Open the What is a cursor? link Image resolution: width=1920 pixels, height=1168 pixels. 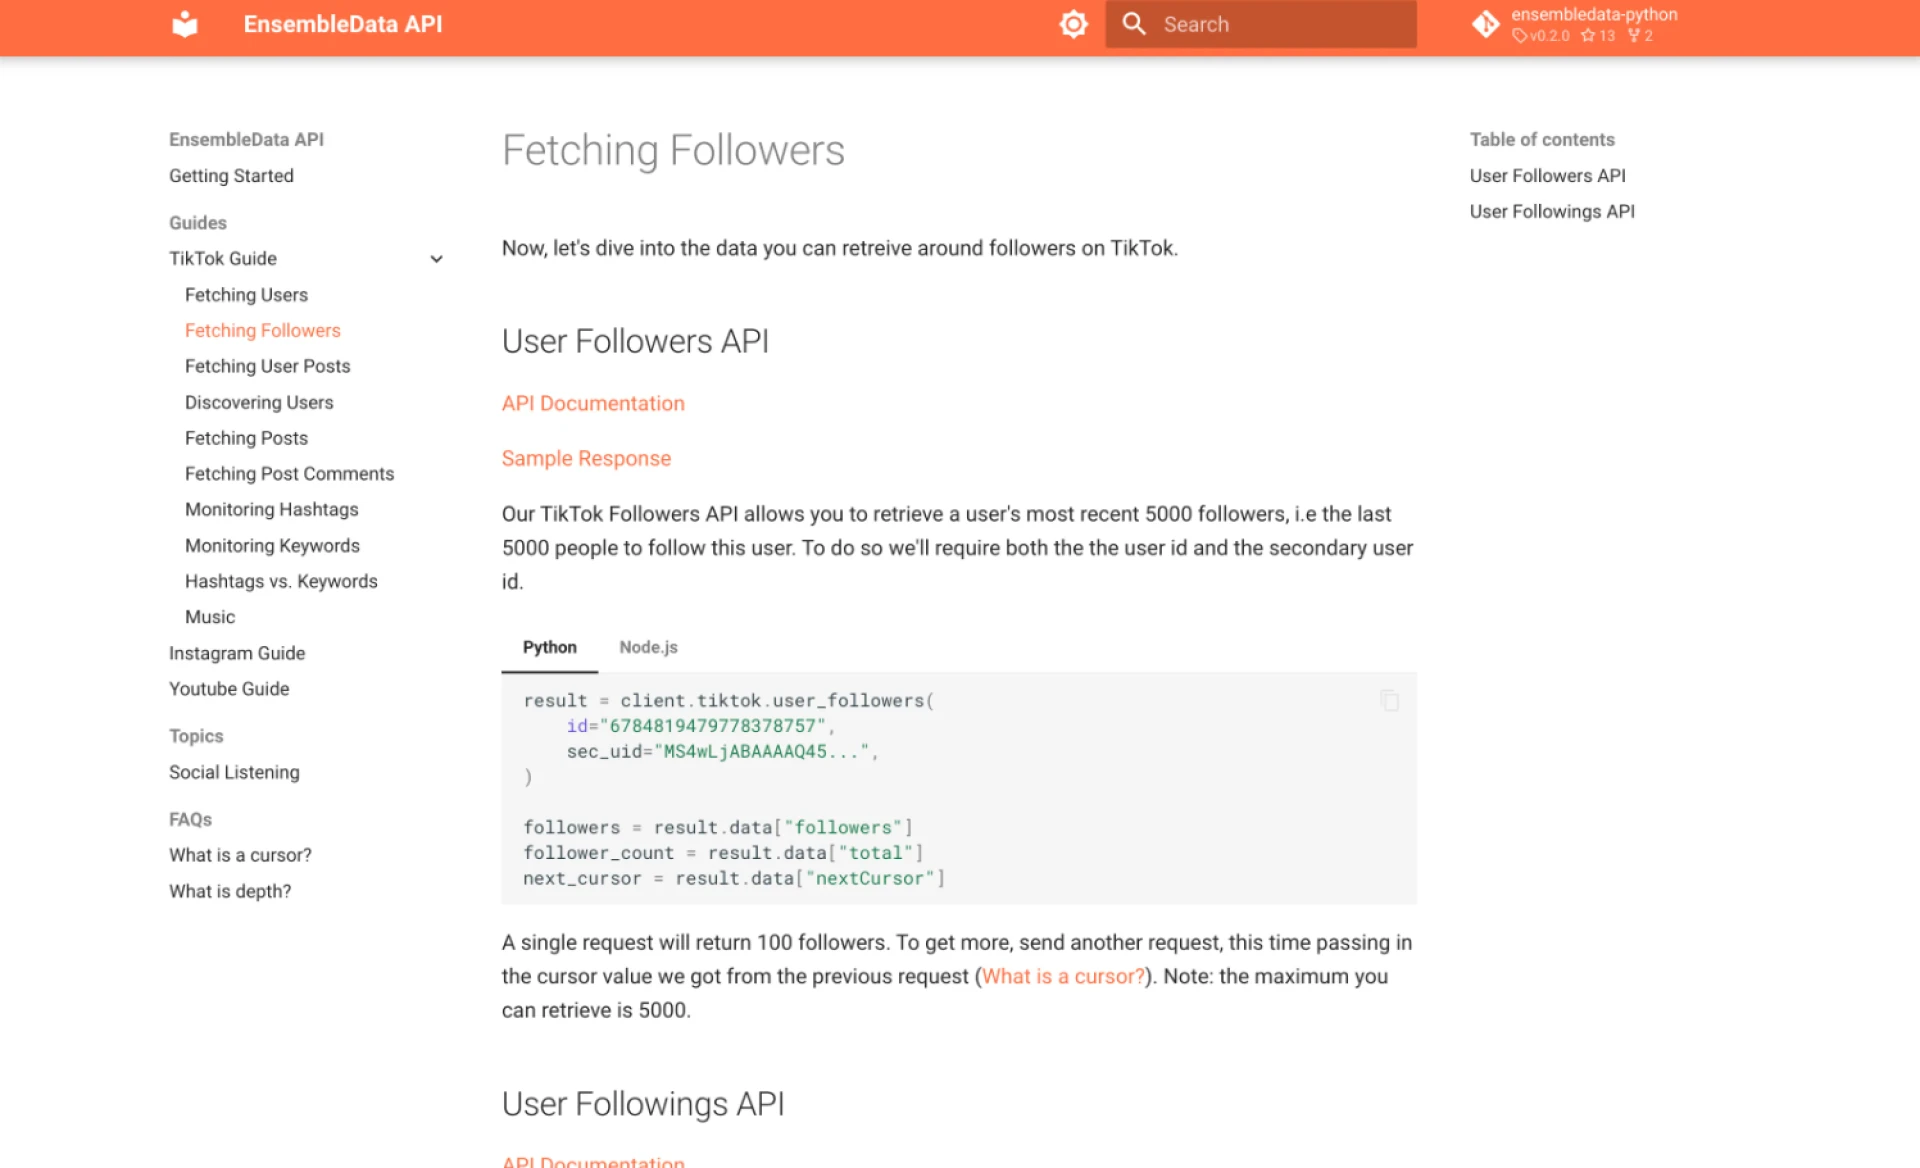coord(1062,976)
